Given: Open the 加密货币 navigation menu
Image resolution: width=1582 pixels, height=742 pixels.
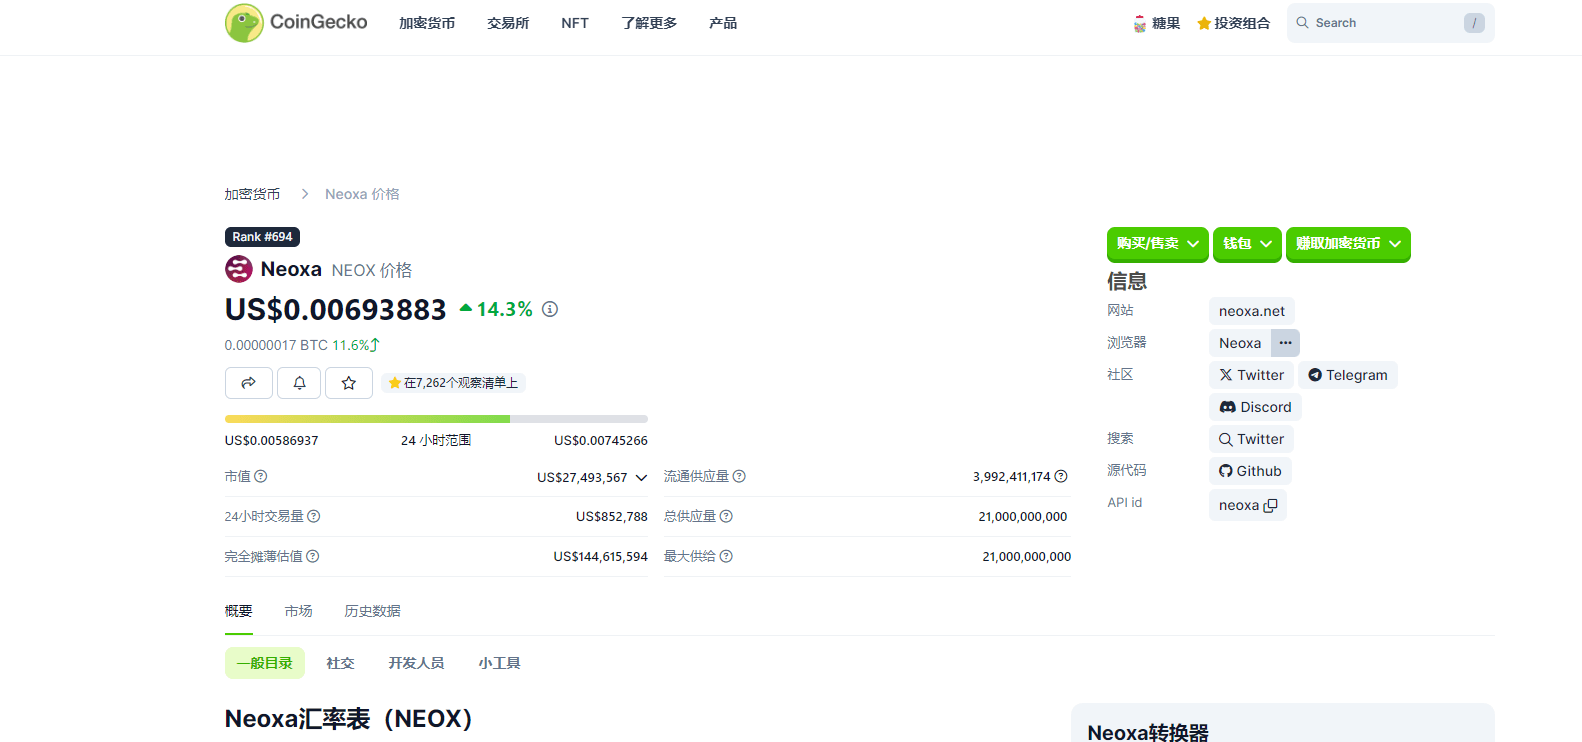Looking at the screenshot, I should click(427, 23).
